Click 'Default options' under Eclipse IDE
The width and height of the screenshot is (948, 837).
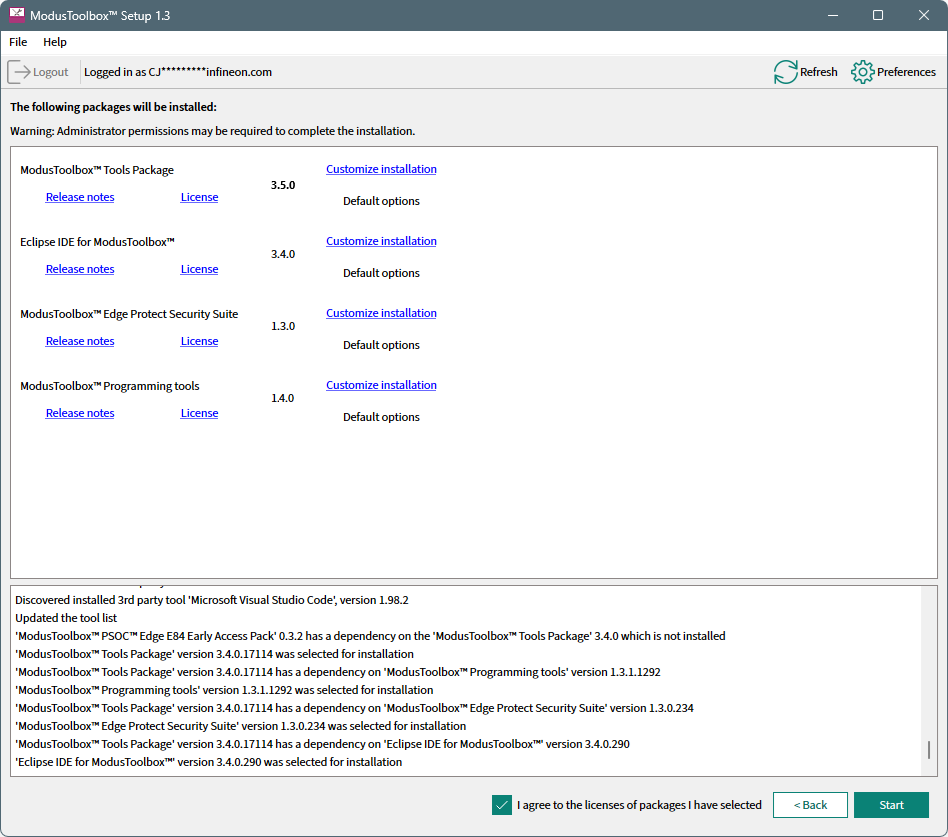[381, 273]
